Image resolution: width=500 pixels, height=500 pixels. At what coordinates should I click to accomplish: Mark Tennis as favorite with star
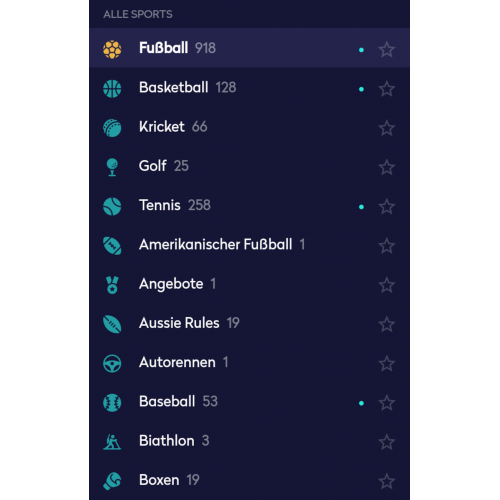tap(387, 207)
